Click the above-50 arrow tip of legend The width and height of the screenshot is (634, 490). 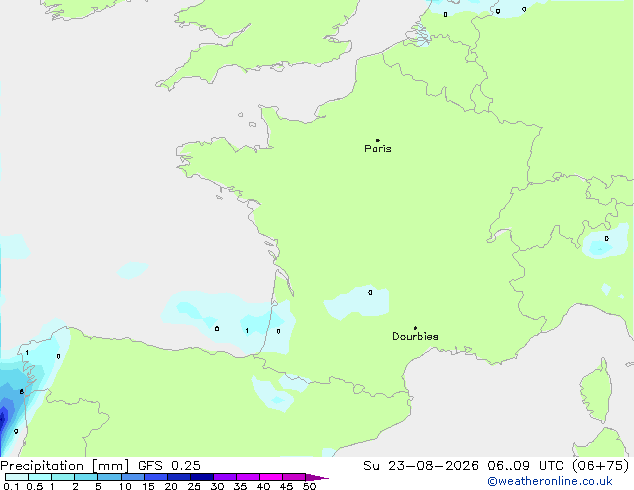317,477
